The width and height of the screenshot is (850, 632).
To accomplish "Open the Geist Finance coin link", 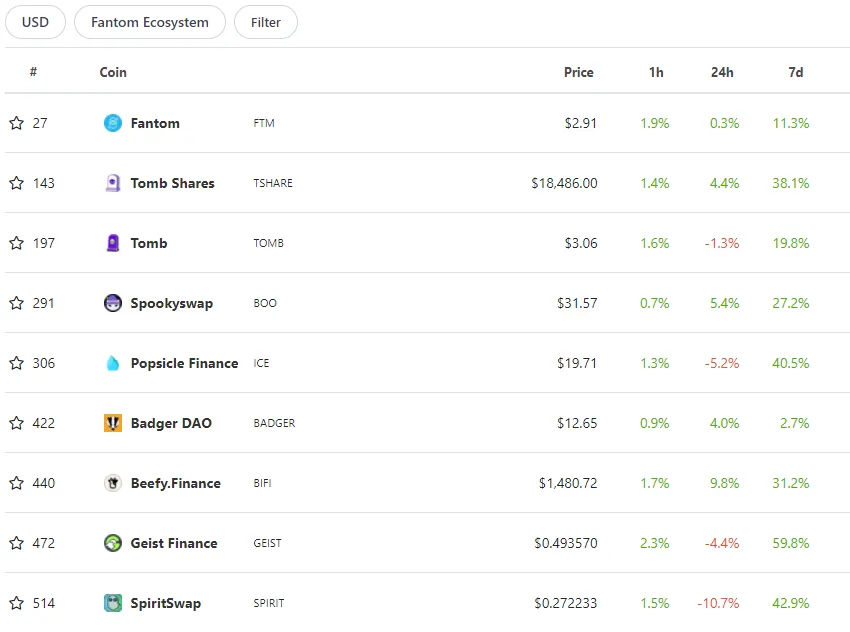I will (x=173, y=543).
